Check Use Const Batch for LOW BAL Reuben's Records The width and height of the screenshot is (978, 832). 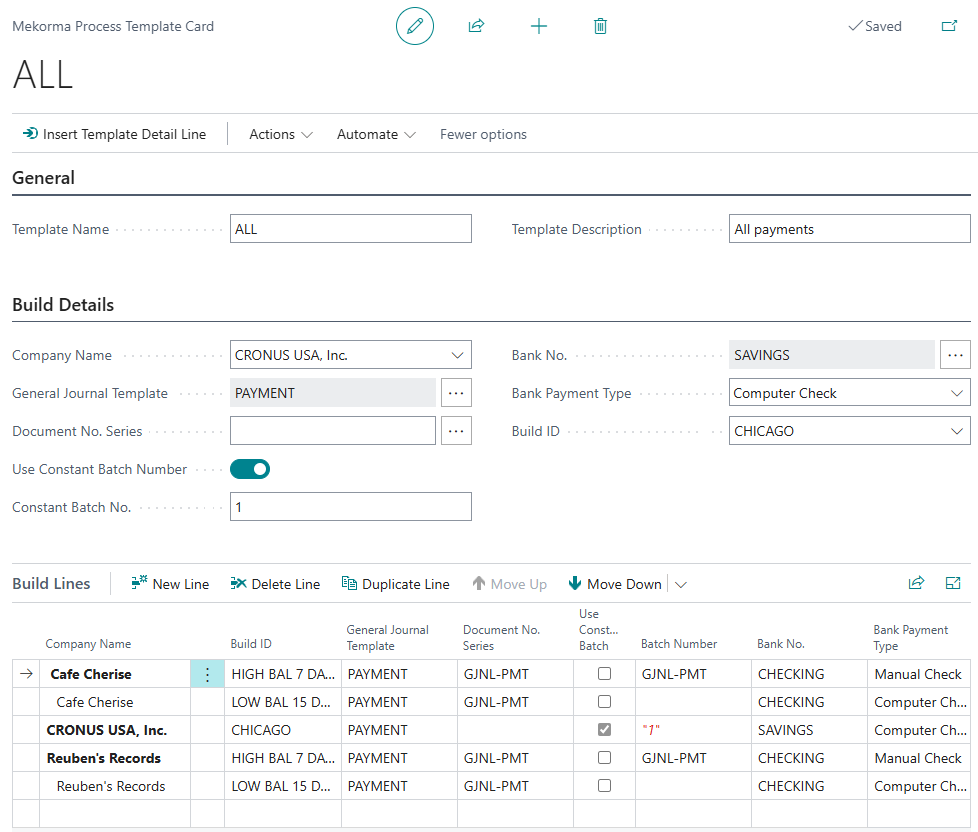(x=604, y=786)
